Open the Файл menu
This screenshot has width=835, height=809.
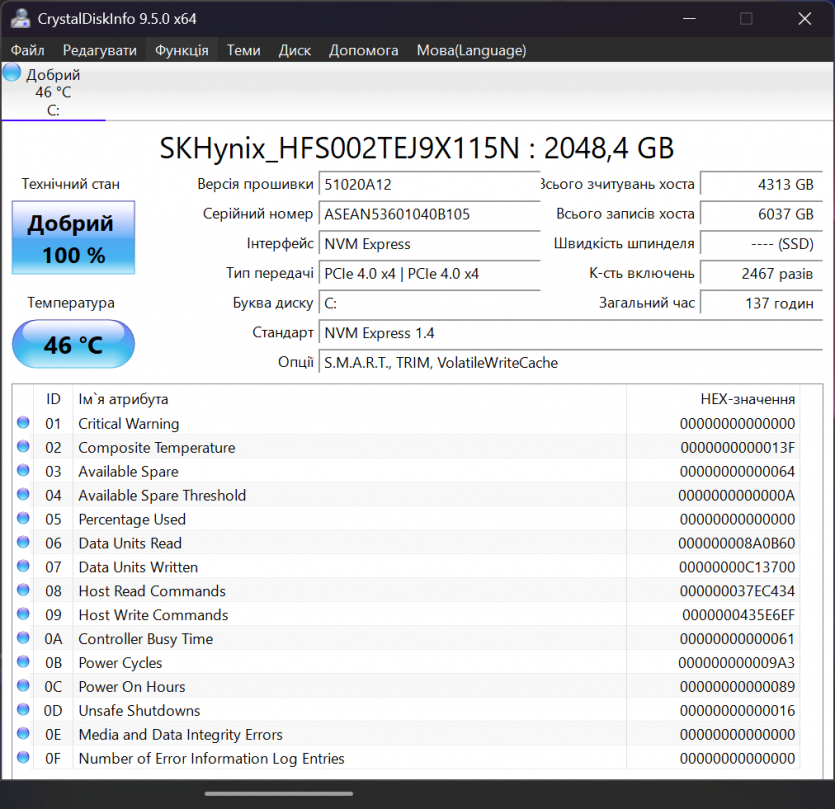28,50
